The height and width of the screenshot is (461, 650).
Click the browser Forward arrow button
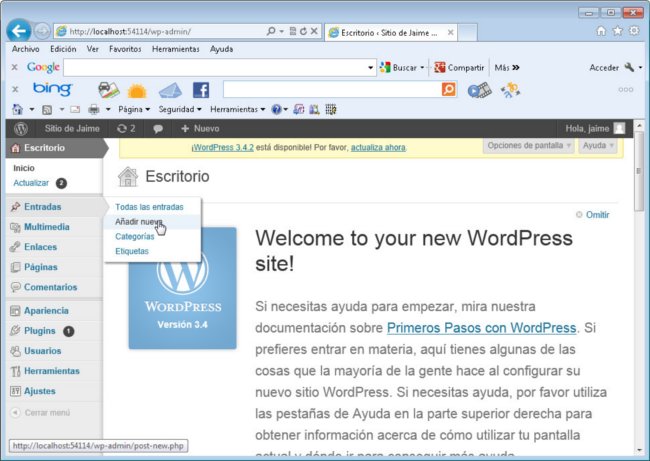[42, 31]
